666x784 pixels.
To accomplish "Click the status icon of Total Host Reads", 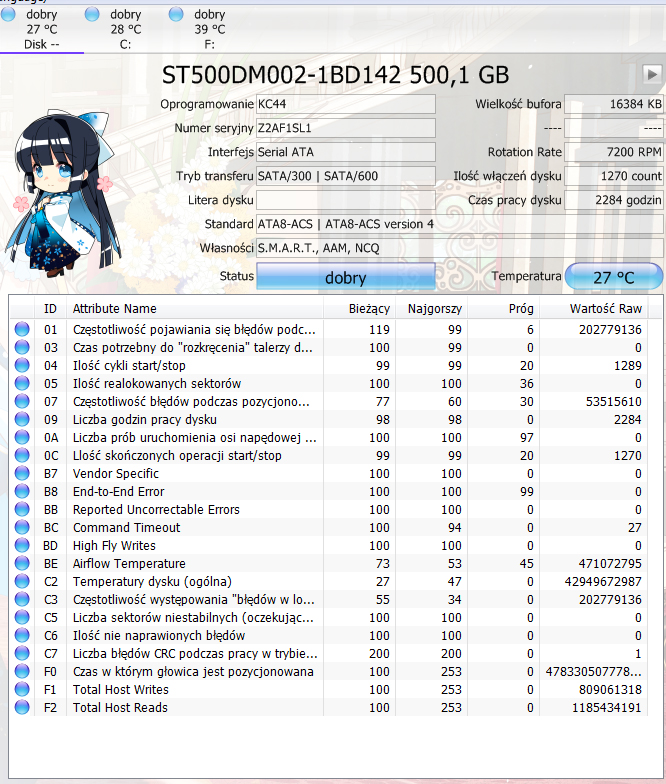I will (22, 707).
